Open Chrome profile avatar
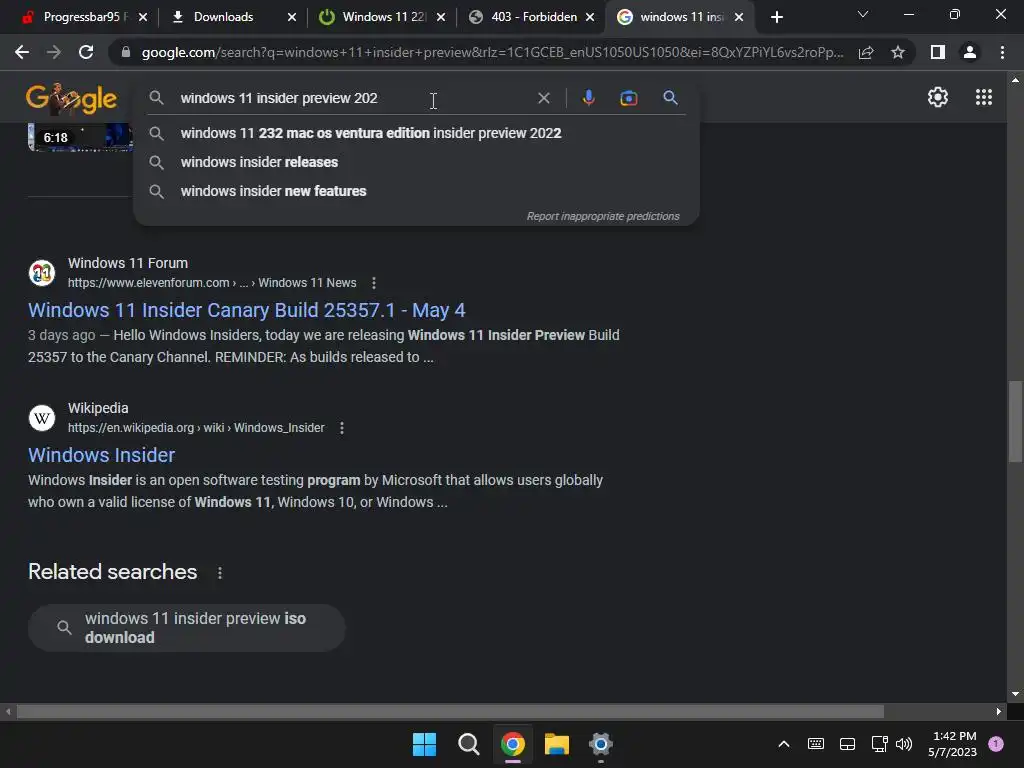The height and width of the screenshot is (768, 1024). 970,52
